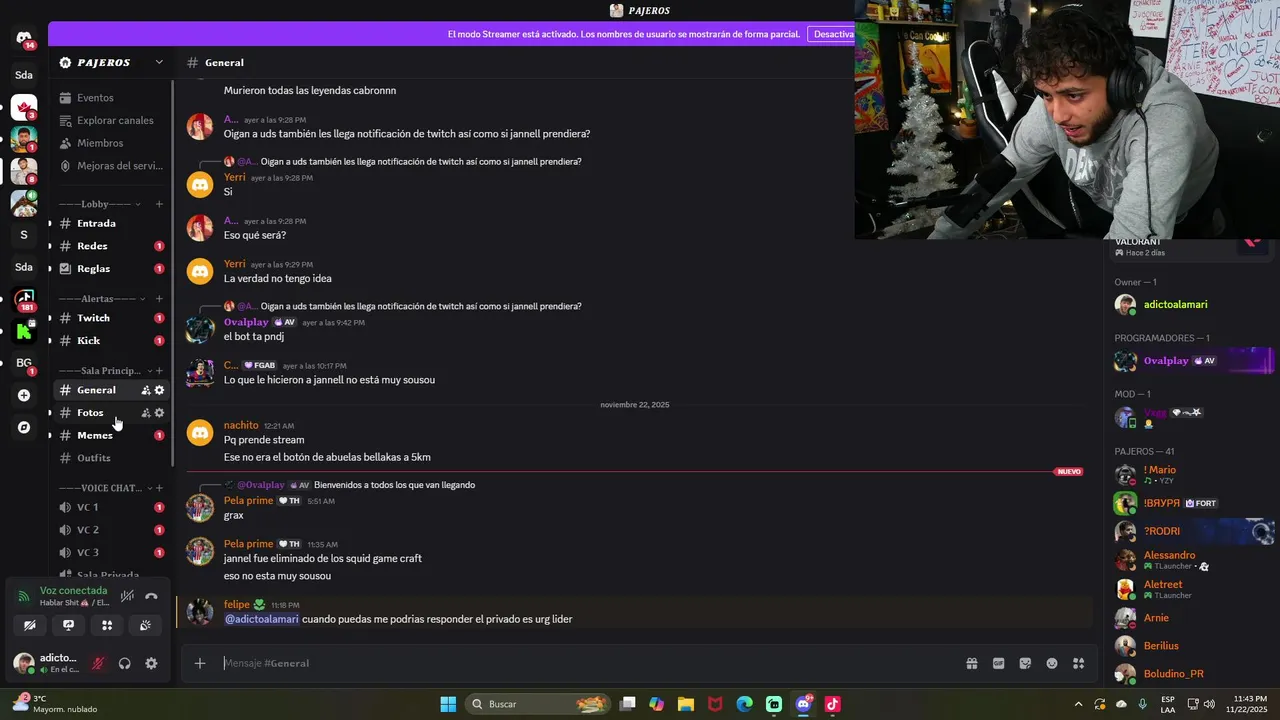This screenshot has height=720, width=1280.
Task: Open the Twitch alerts channel
Action: (x=110, y=318)
